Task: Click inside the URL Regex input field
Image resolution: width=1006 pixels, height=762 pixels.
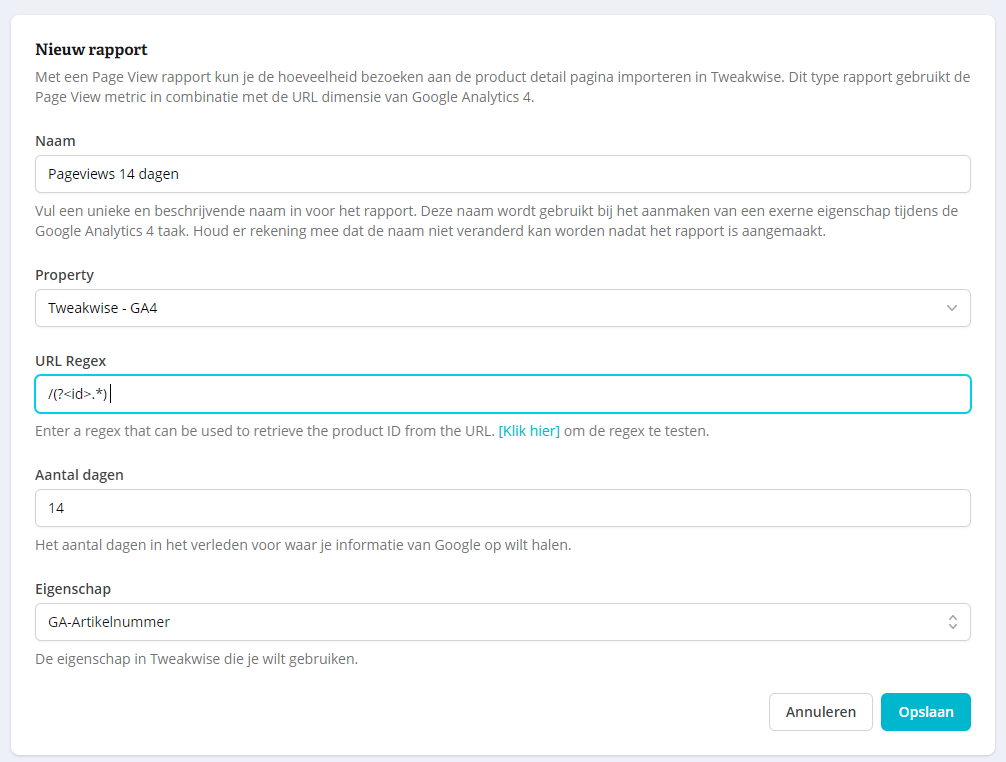Action: click(502, 394)
